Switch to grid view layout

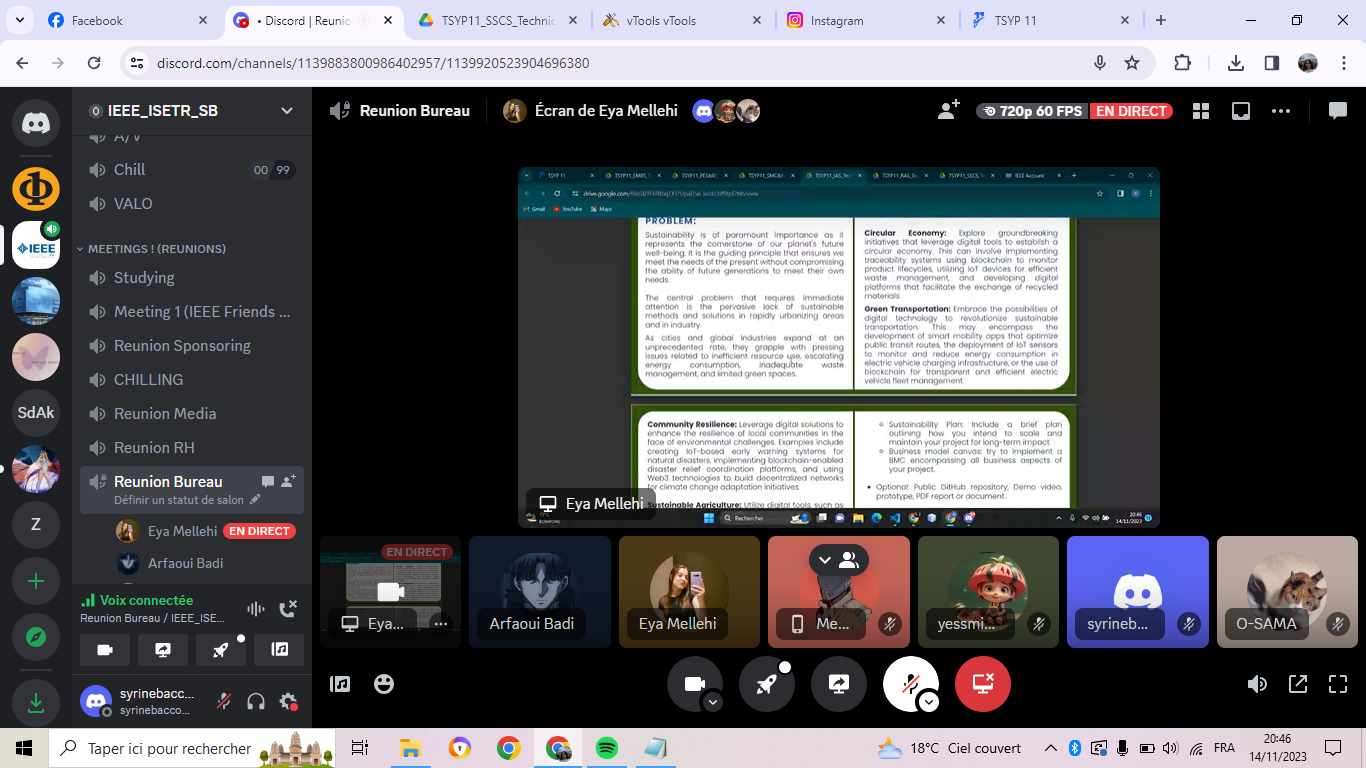pos(1201,111)
